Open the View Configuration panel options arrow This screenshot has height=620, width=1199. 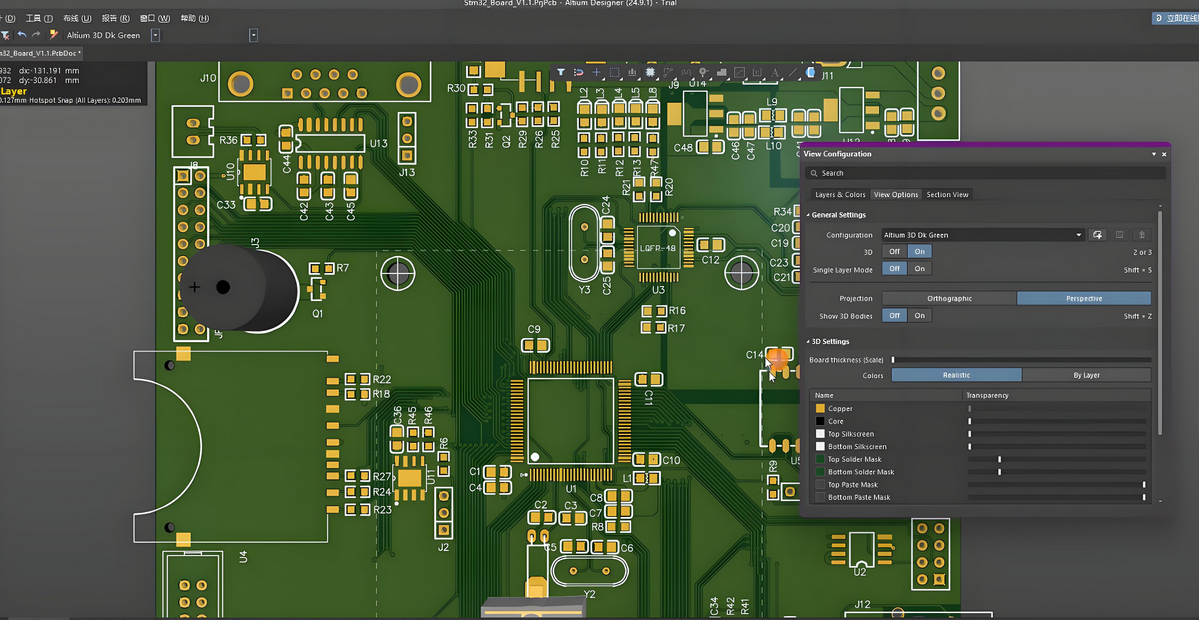click(1154, 154)
